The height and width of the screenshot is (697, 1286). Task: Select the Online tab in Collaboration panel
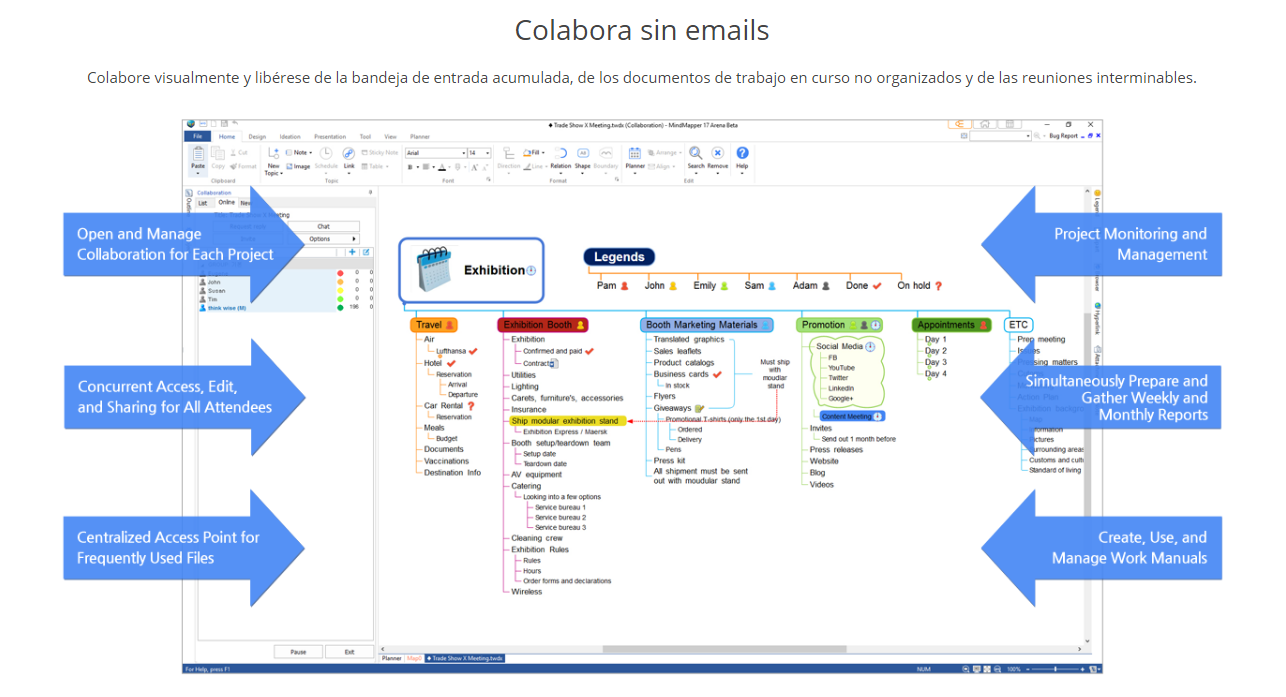[x=226, y=202]
